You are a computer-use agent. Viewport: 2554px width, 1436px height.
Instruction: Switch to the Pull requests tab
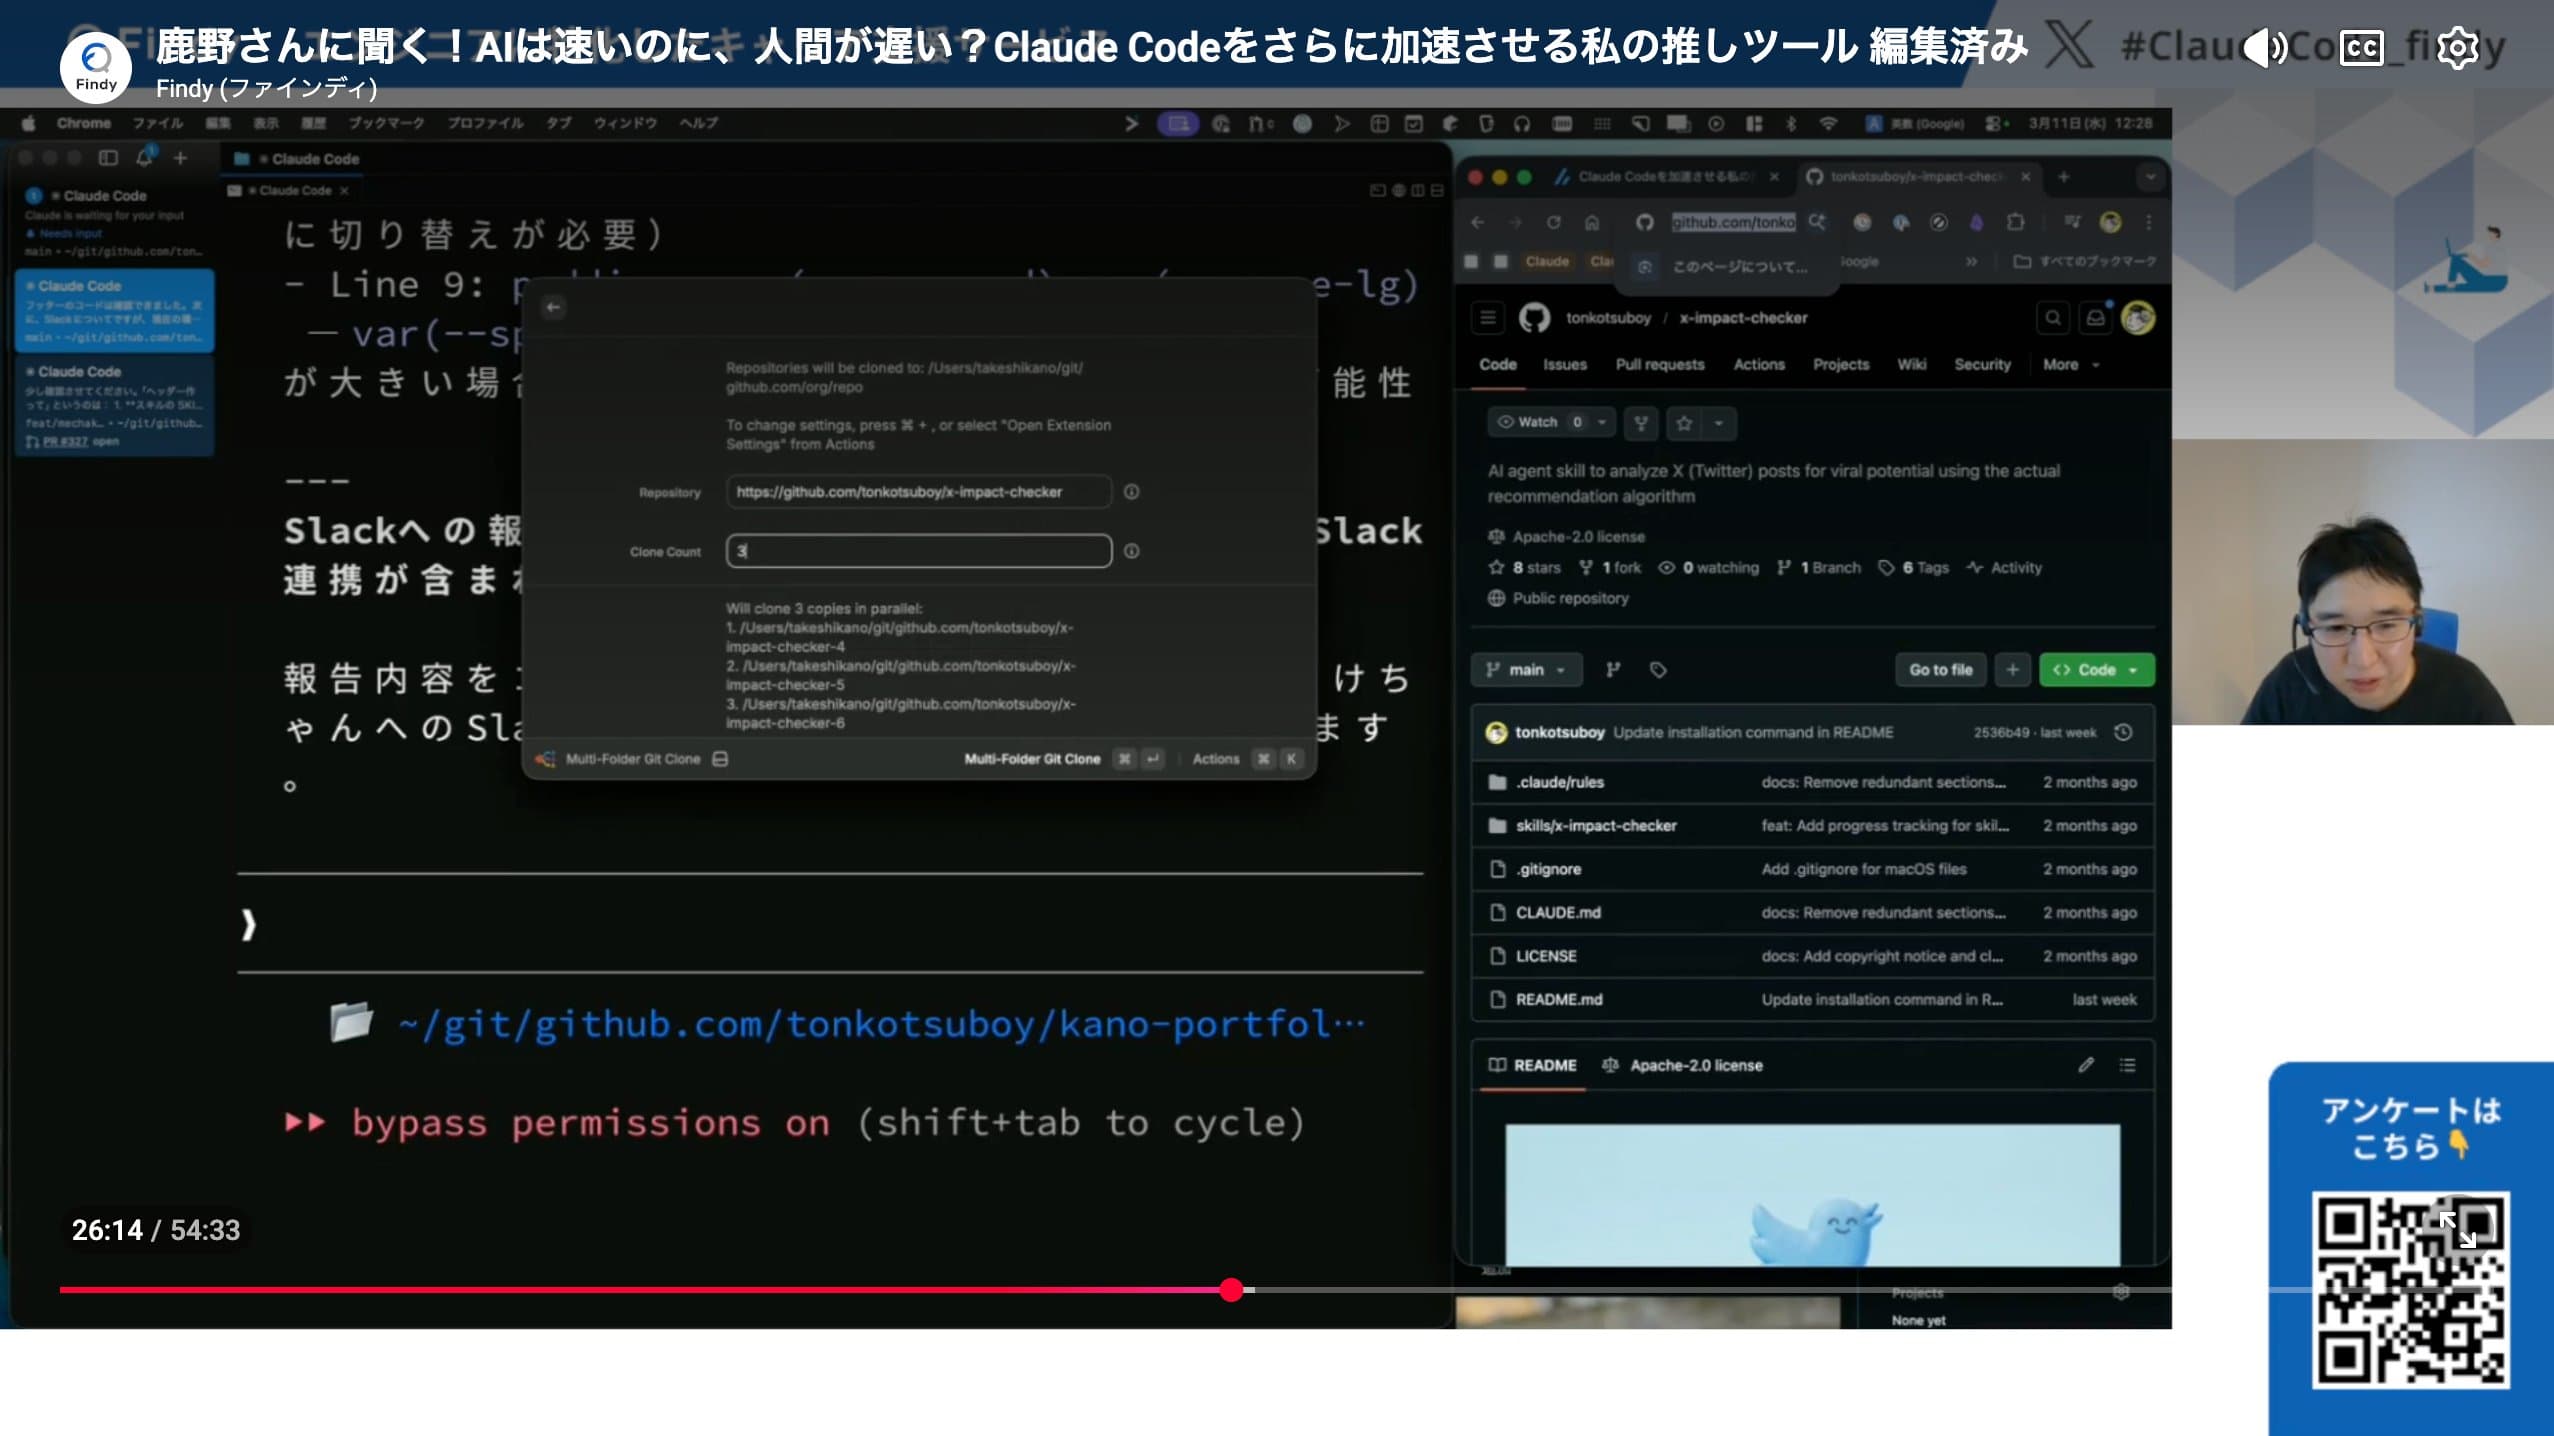click(x=1659, y=364)
